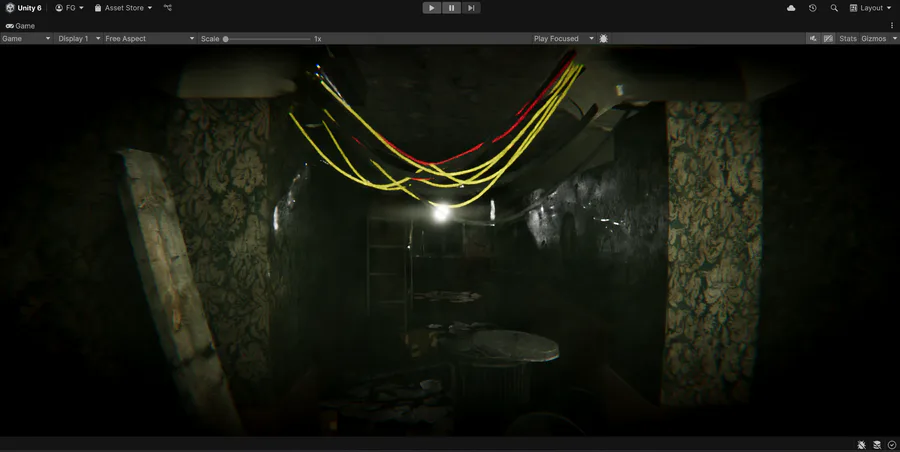This screenshot has width=900, height=452.
Task: Open the Free Aspect ratio dropdown
Action: coord(149,38)
